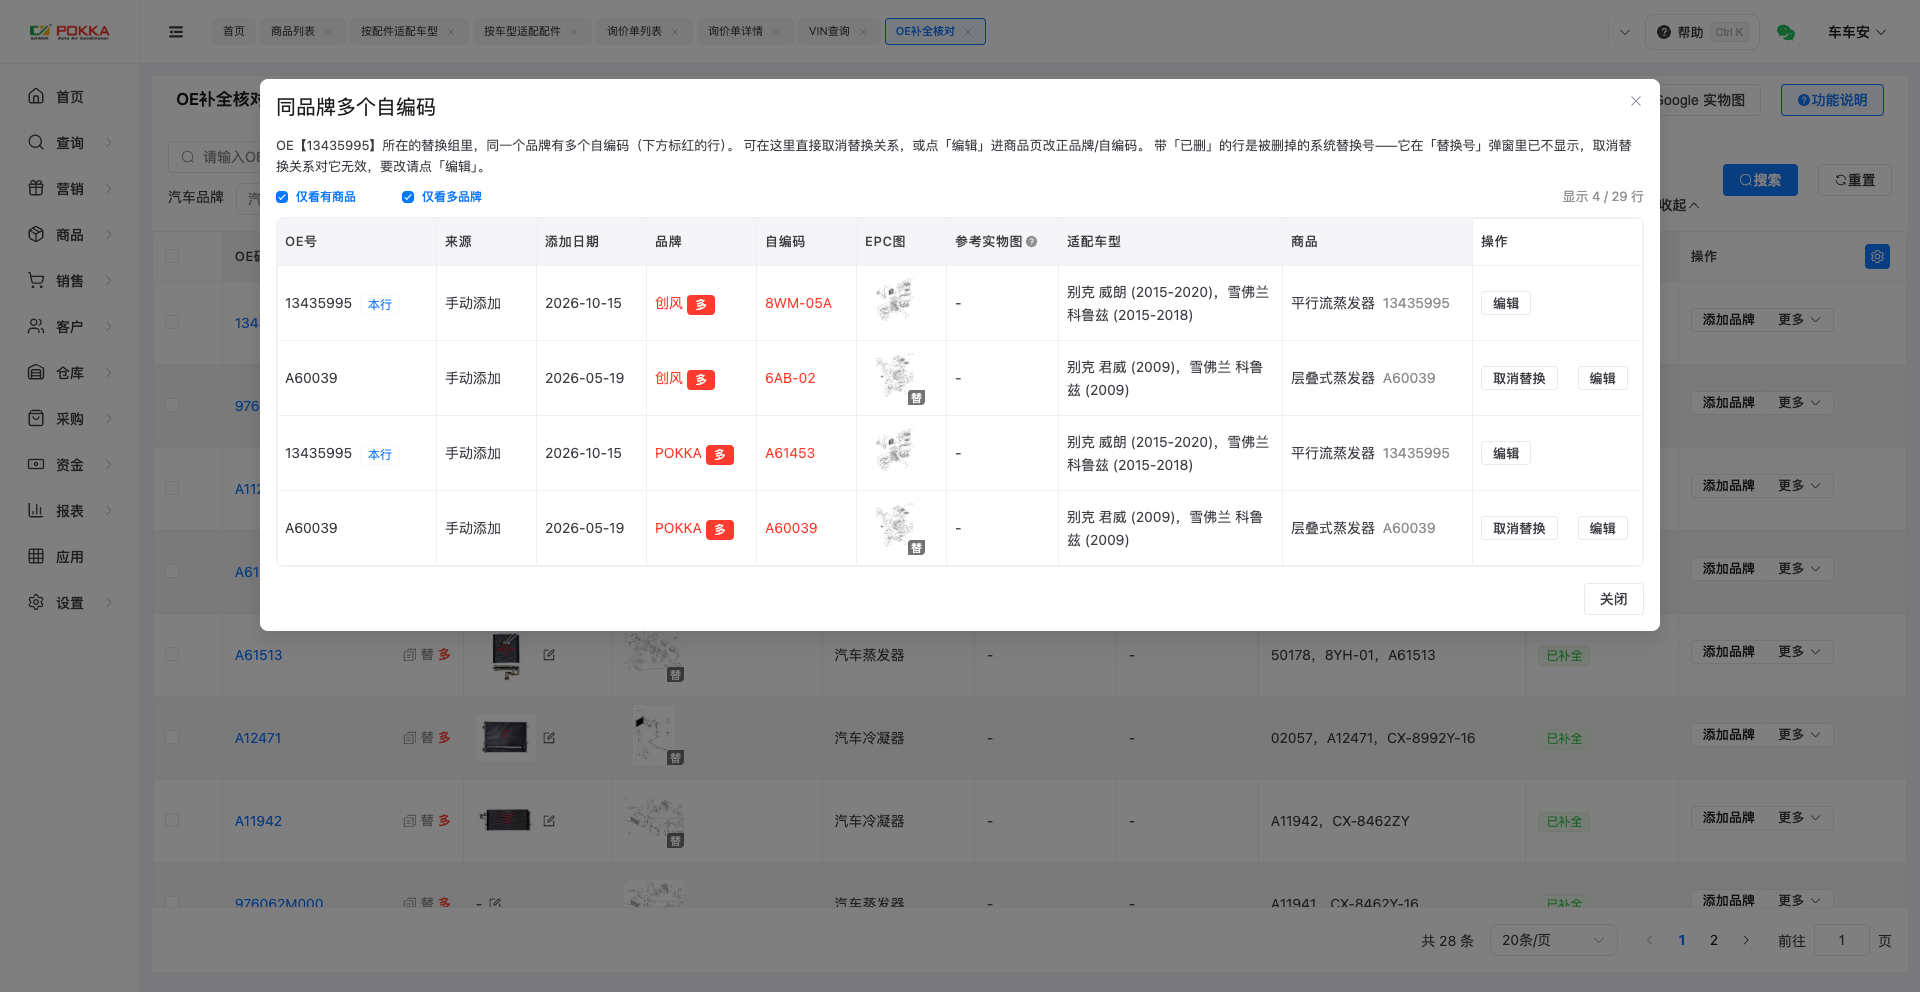1920x992 pixels.
Task: Open the 查询 search icon in sidebar
Action: click(36, 142)
